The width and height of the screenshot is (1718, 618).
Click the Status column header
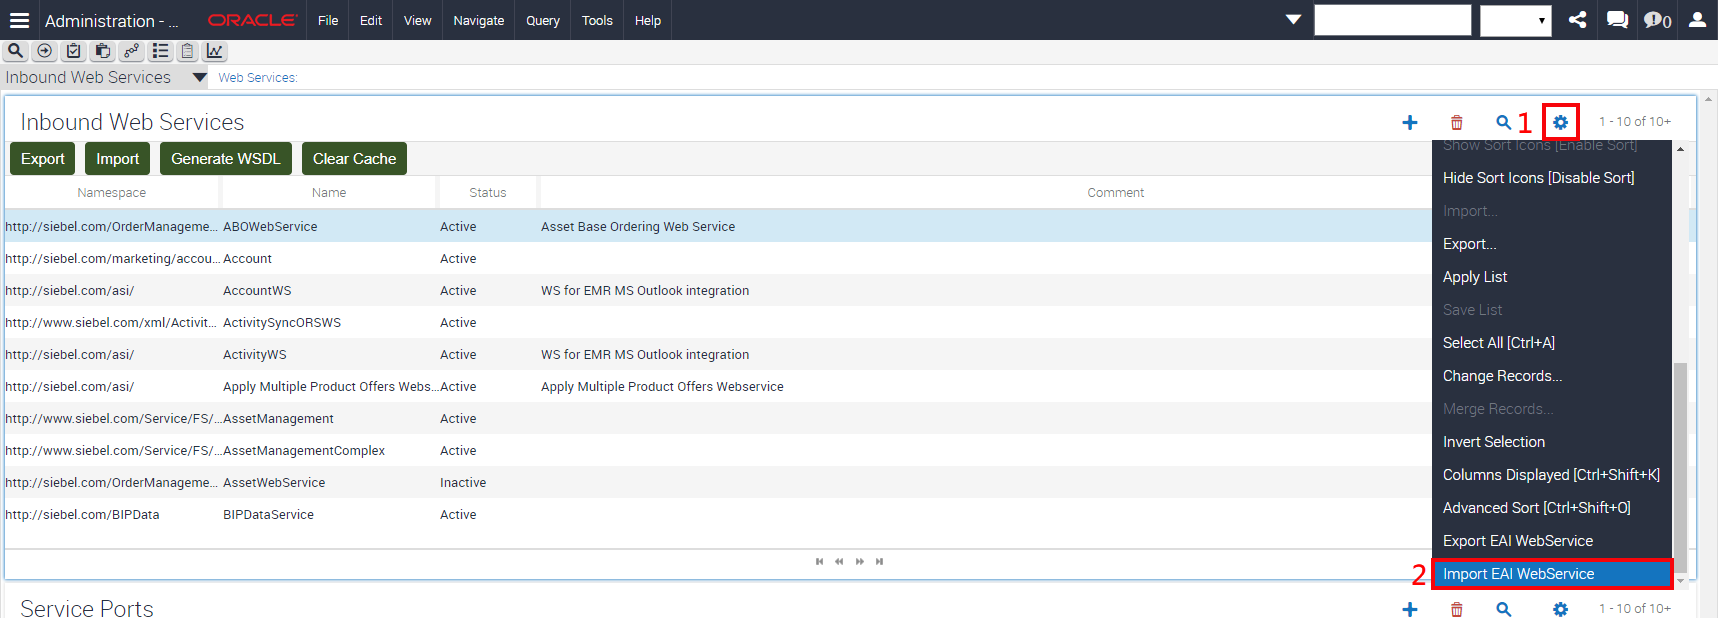click(488, 193)
